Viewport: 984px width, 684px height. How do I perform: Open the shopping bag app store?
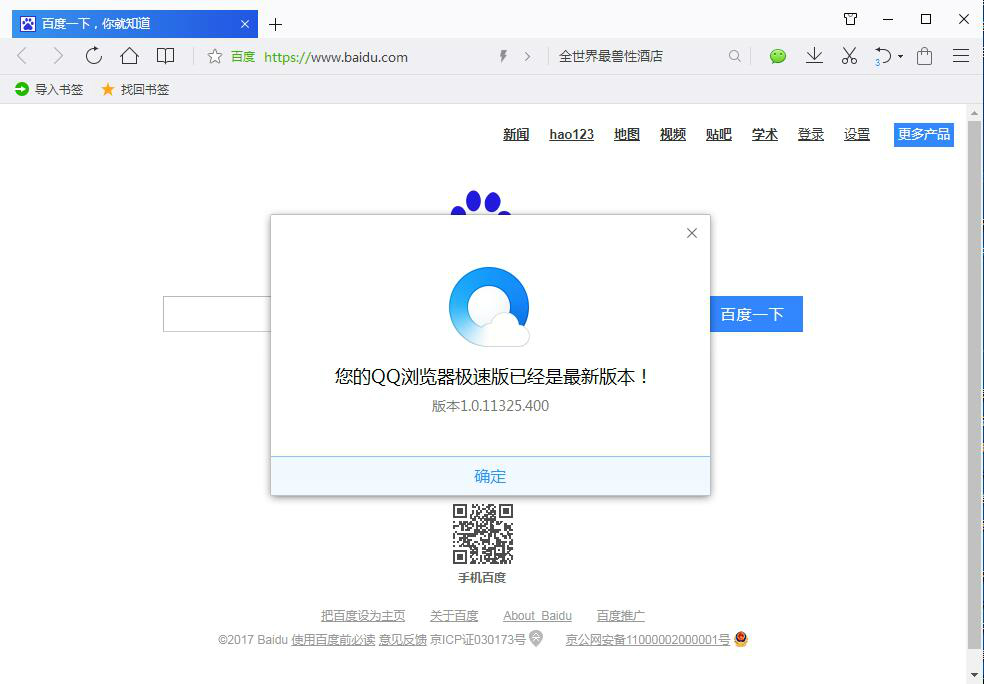(x=924, y=56)
